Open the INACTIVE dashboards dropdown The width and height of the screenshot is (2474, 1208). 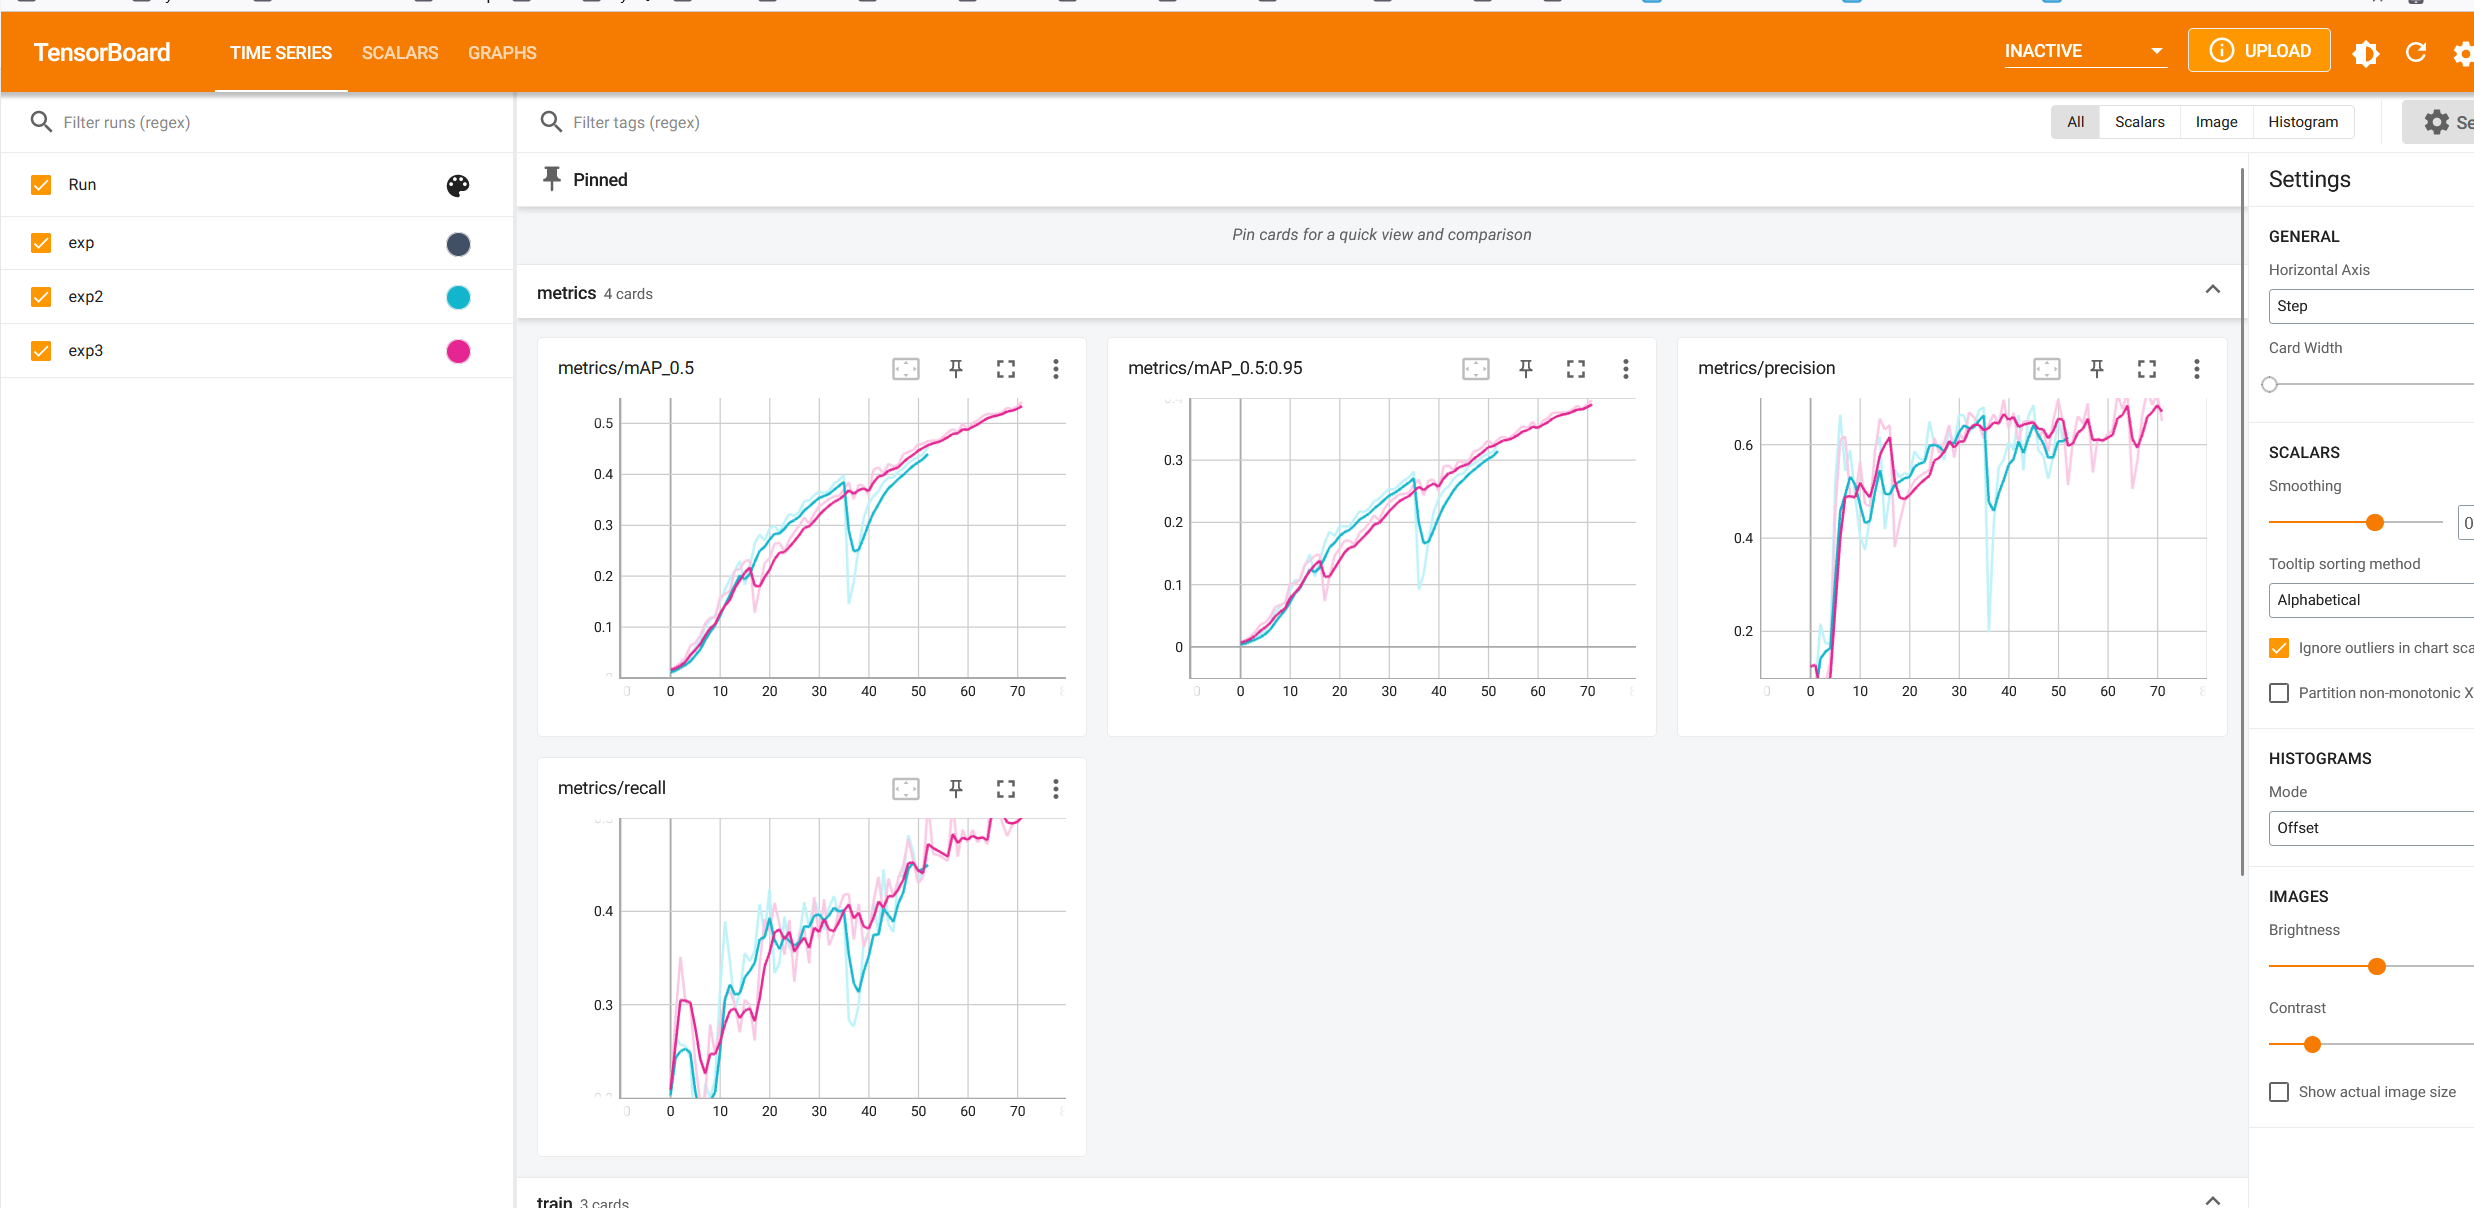(x=2084, y=51)
